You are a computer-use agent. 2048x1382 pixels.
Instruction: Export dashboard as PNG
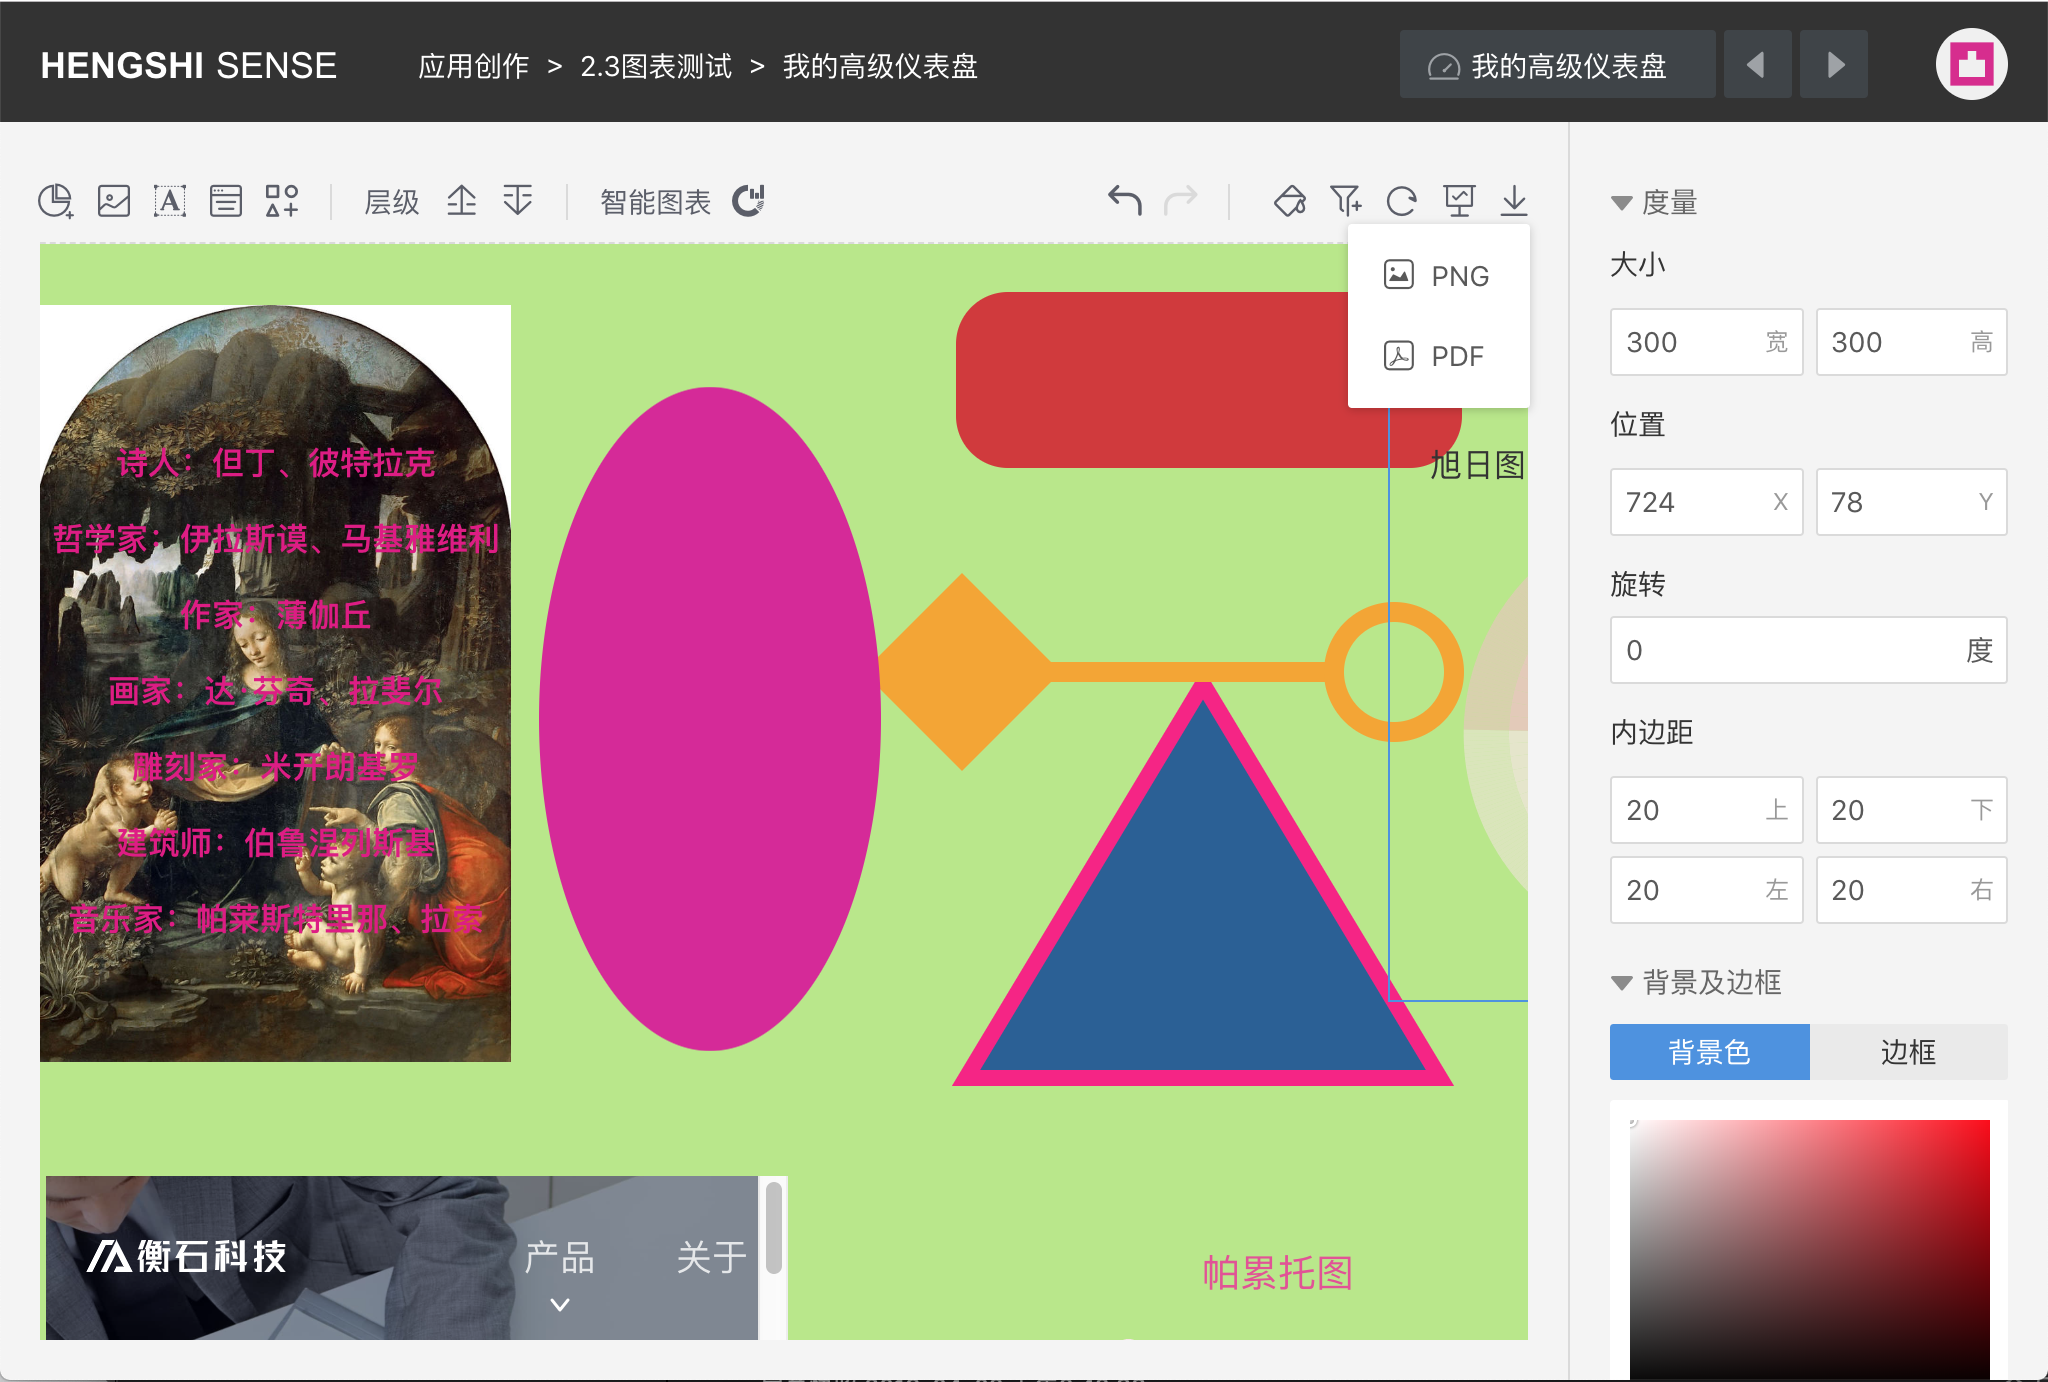click(x=1438, y=275)
